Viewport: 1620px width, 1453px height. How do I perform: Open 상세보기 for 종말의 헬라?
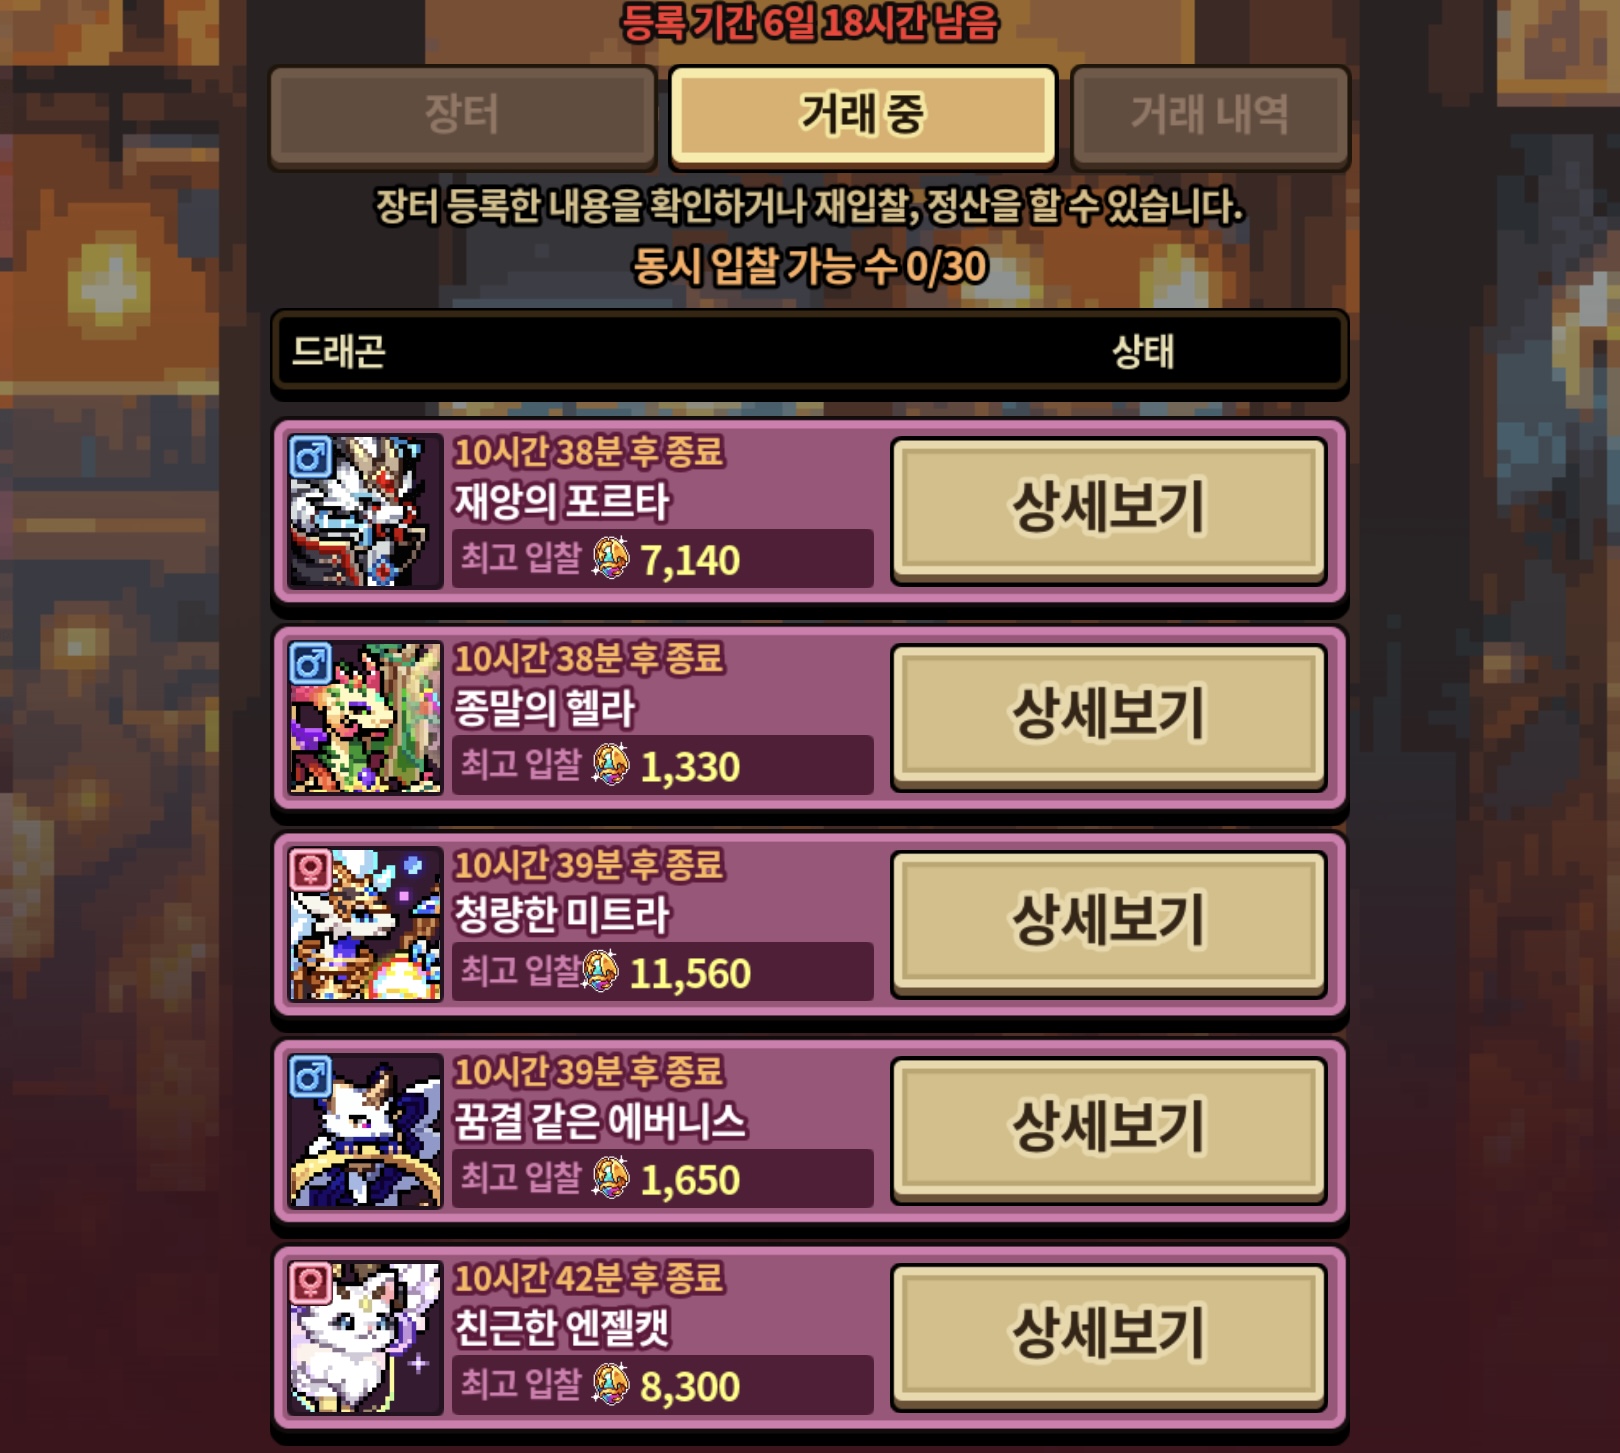(1109, 716)
